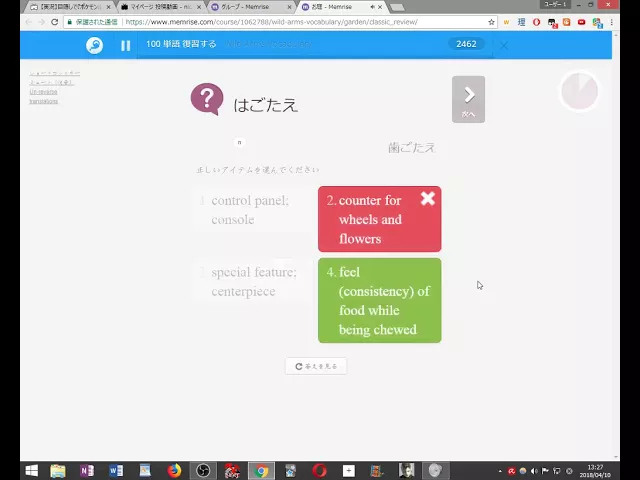Go to next question with arrow button
The image size is (640, 480).
click(x=469, y=99)
